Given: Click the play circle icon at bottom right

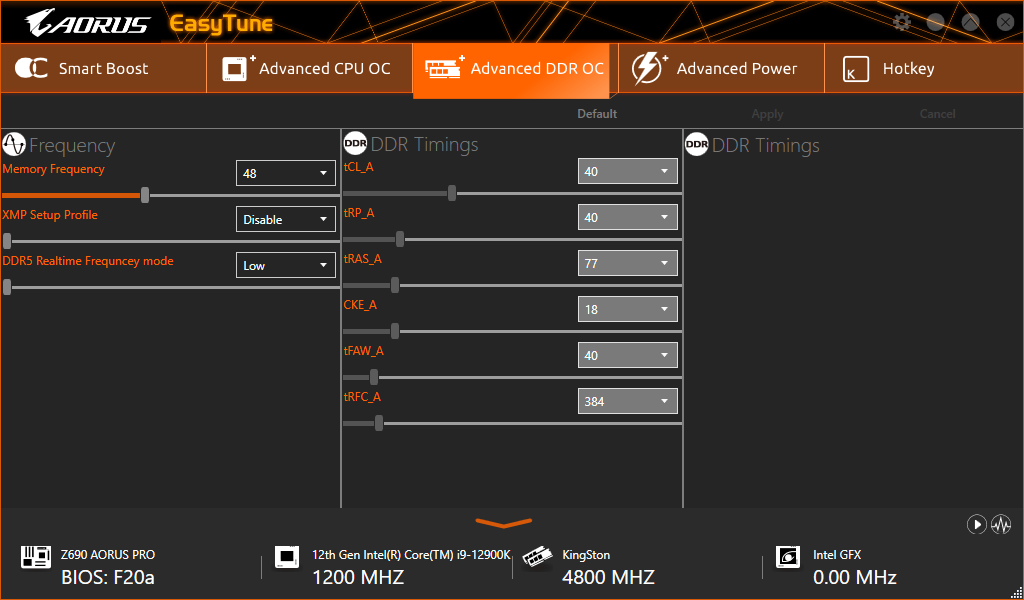Looking at the screenshot, I should (976, 524).
